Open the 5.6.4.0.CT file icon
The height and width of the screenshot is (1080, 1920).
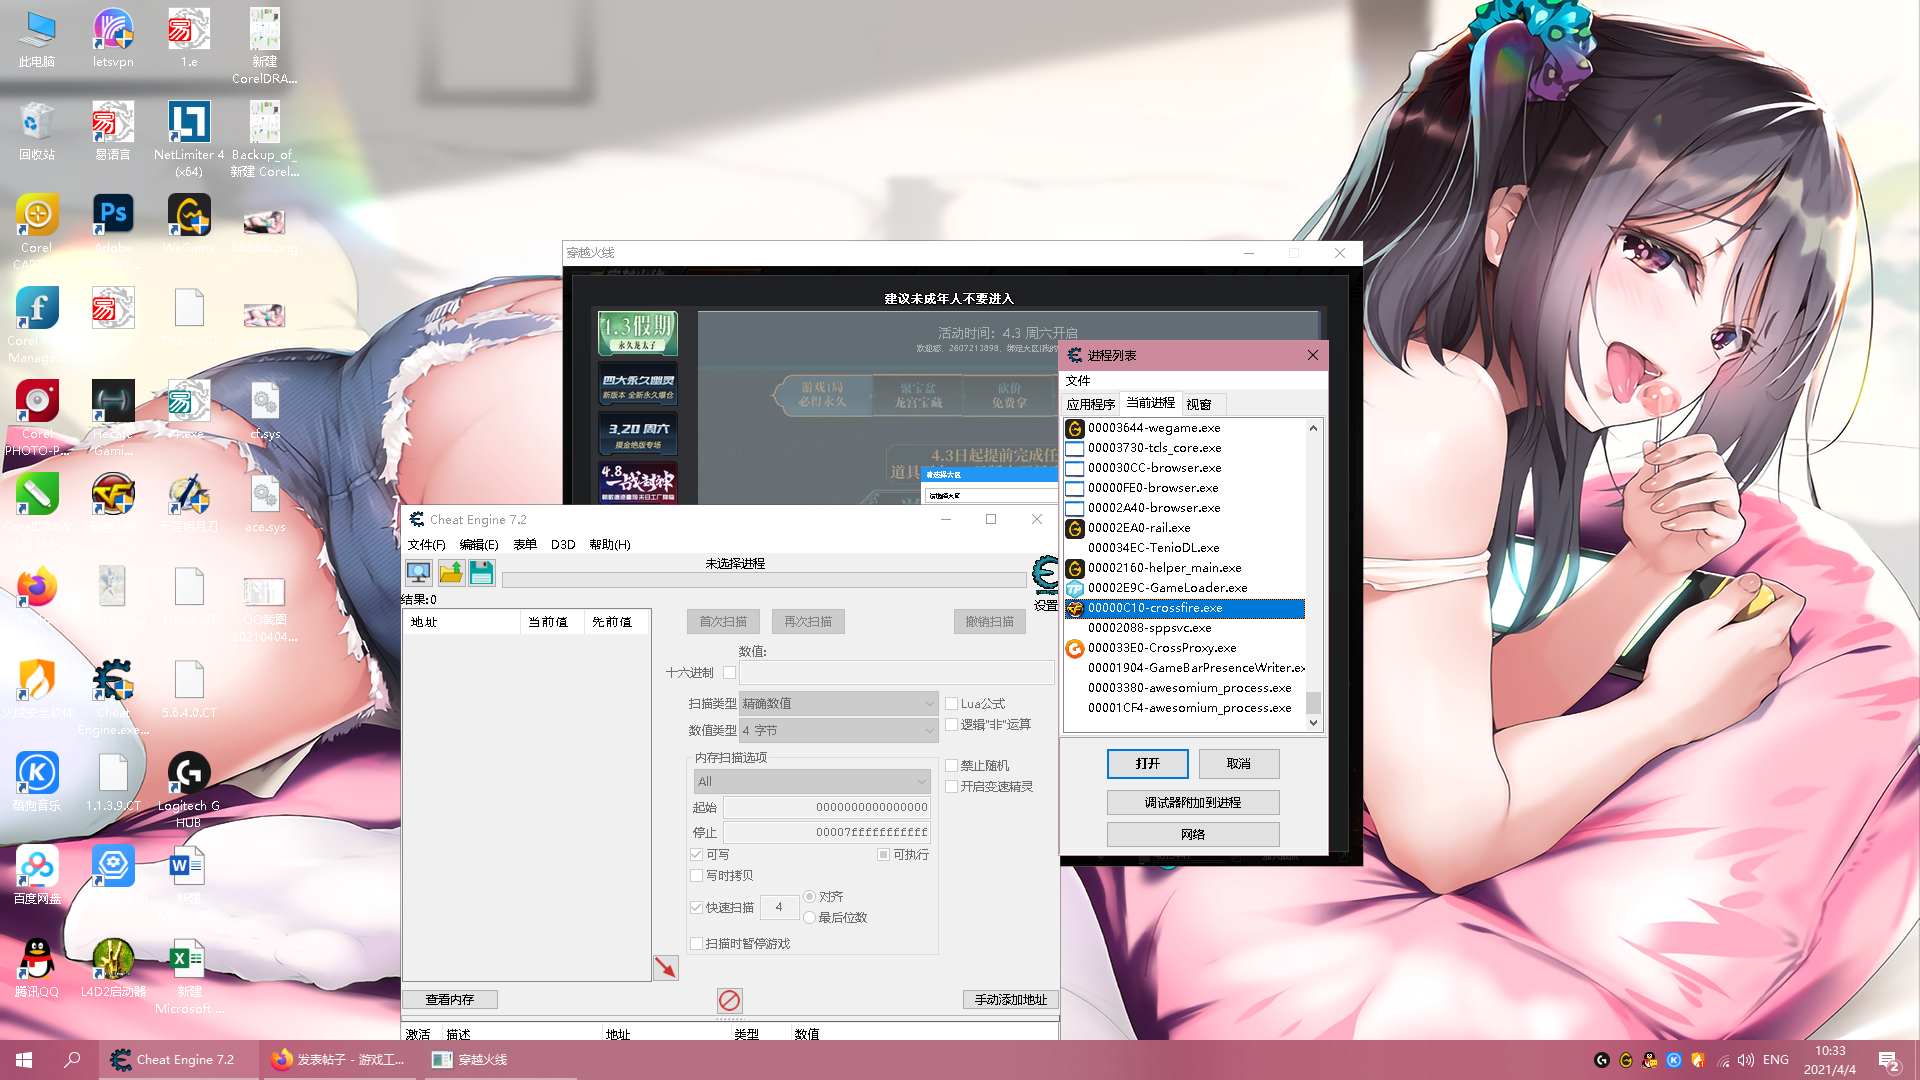tap(189, 689)
